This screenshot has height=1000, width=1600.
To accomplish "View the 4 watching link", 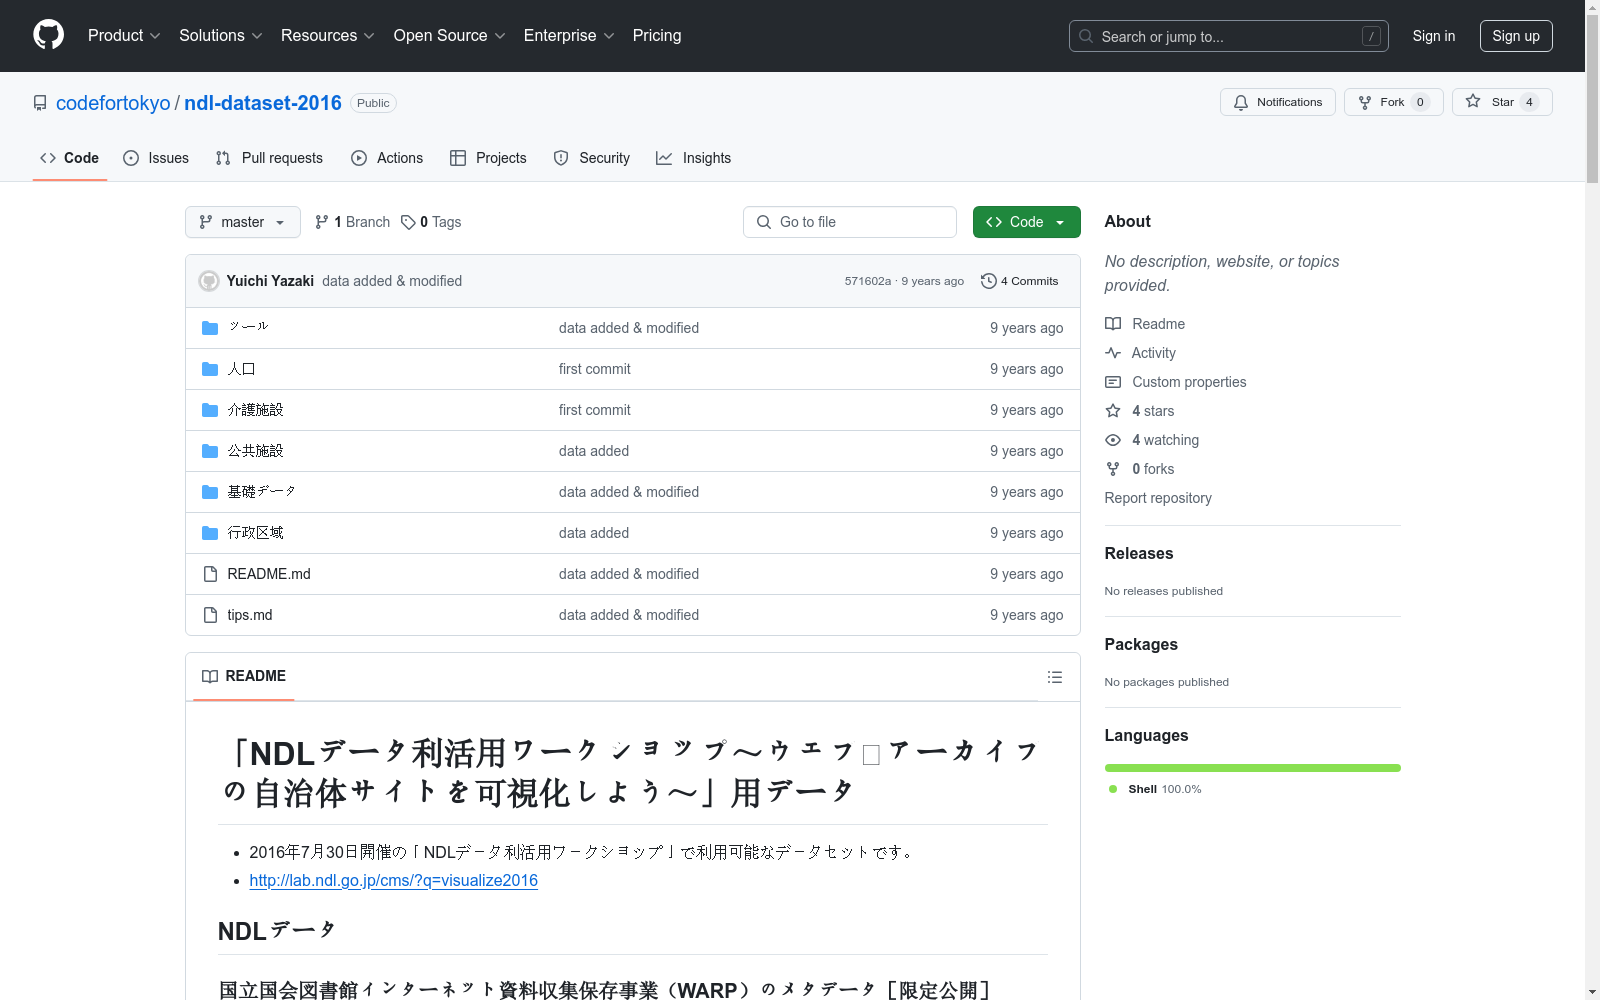I will click(1152, 440).
